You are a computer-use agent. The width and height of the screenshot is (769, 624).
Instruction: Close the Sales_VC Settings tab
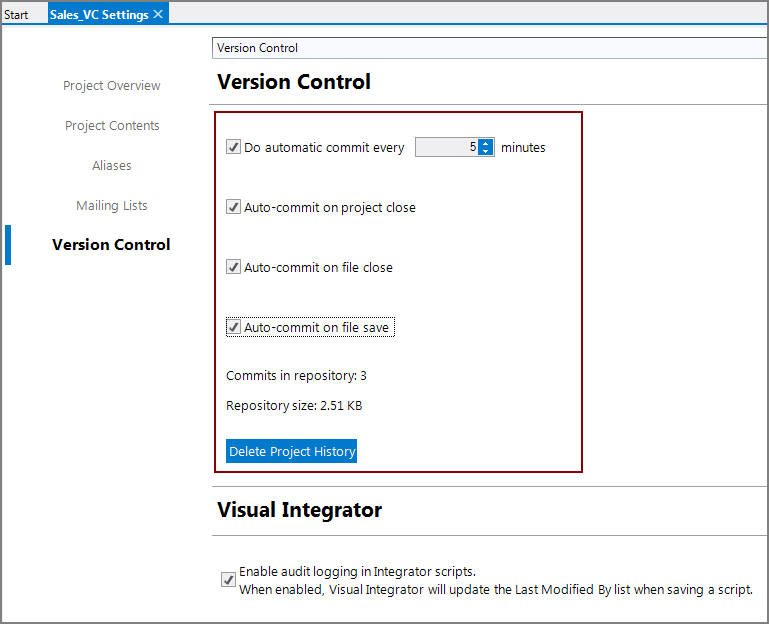pos(158,15)
